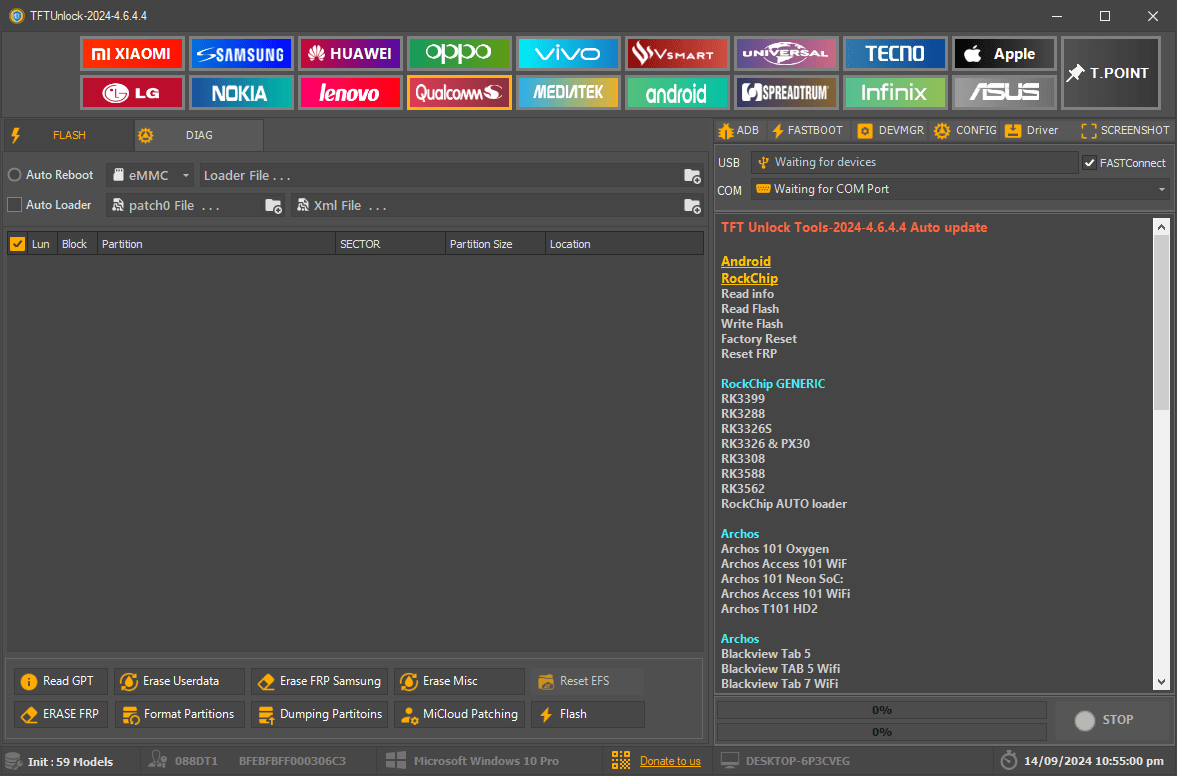Image resolution: width=1177 pixels, height=776 pixels.
Task: Open the Donate to us link
Action: (670, 761)
